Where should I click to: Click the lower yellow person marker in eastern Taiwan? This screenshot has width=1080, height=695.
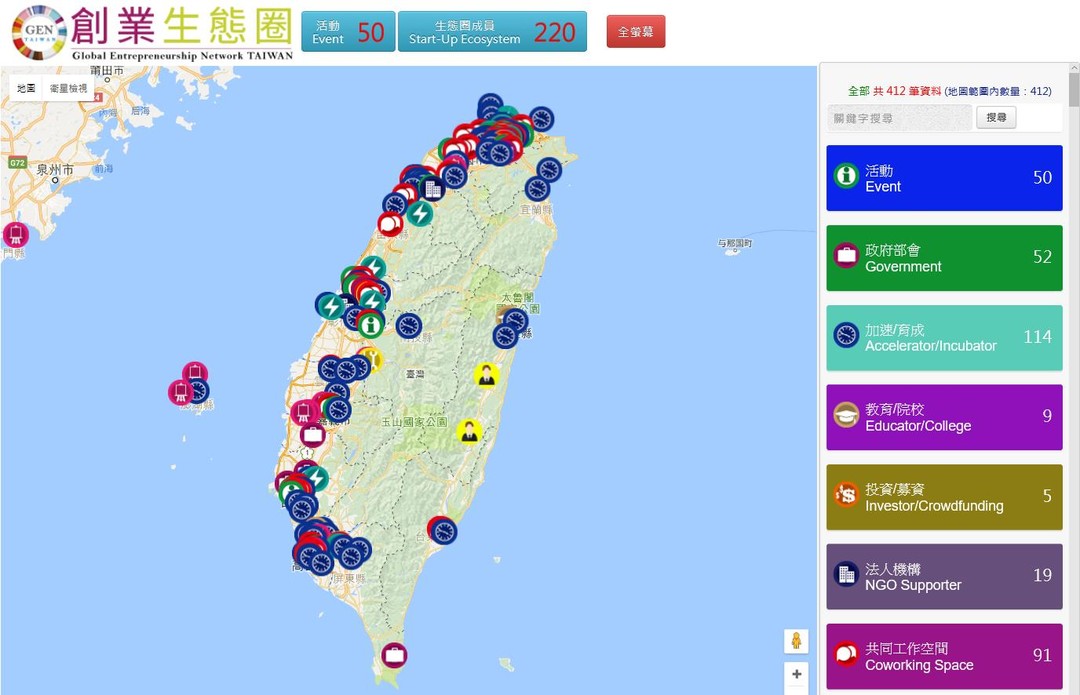tap(469, 431)
